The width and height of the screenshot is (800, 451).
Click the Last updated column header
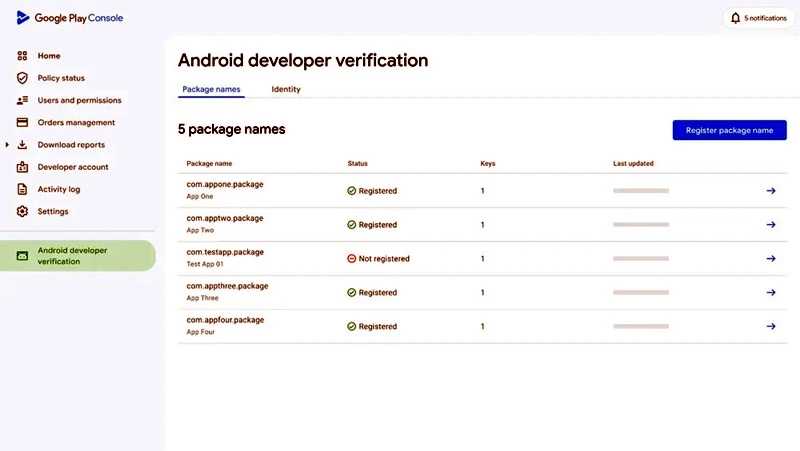(x=633, y=164)
